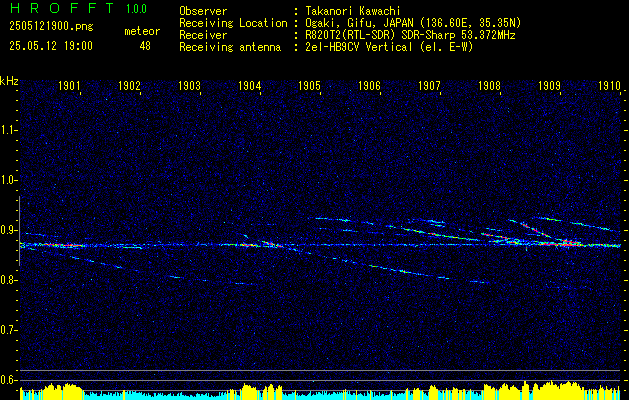Click the Receiver field label
Viewport: 629px width, 400px height.
(203, 35)
